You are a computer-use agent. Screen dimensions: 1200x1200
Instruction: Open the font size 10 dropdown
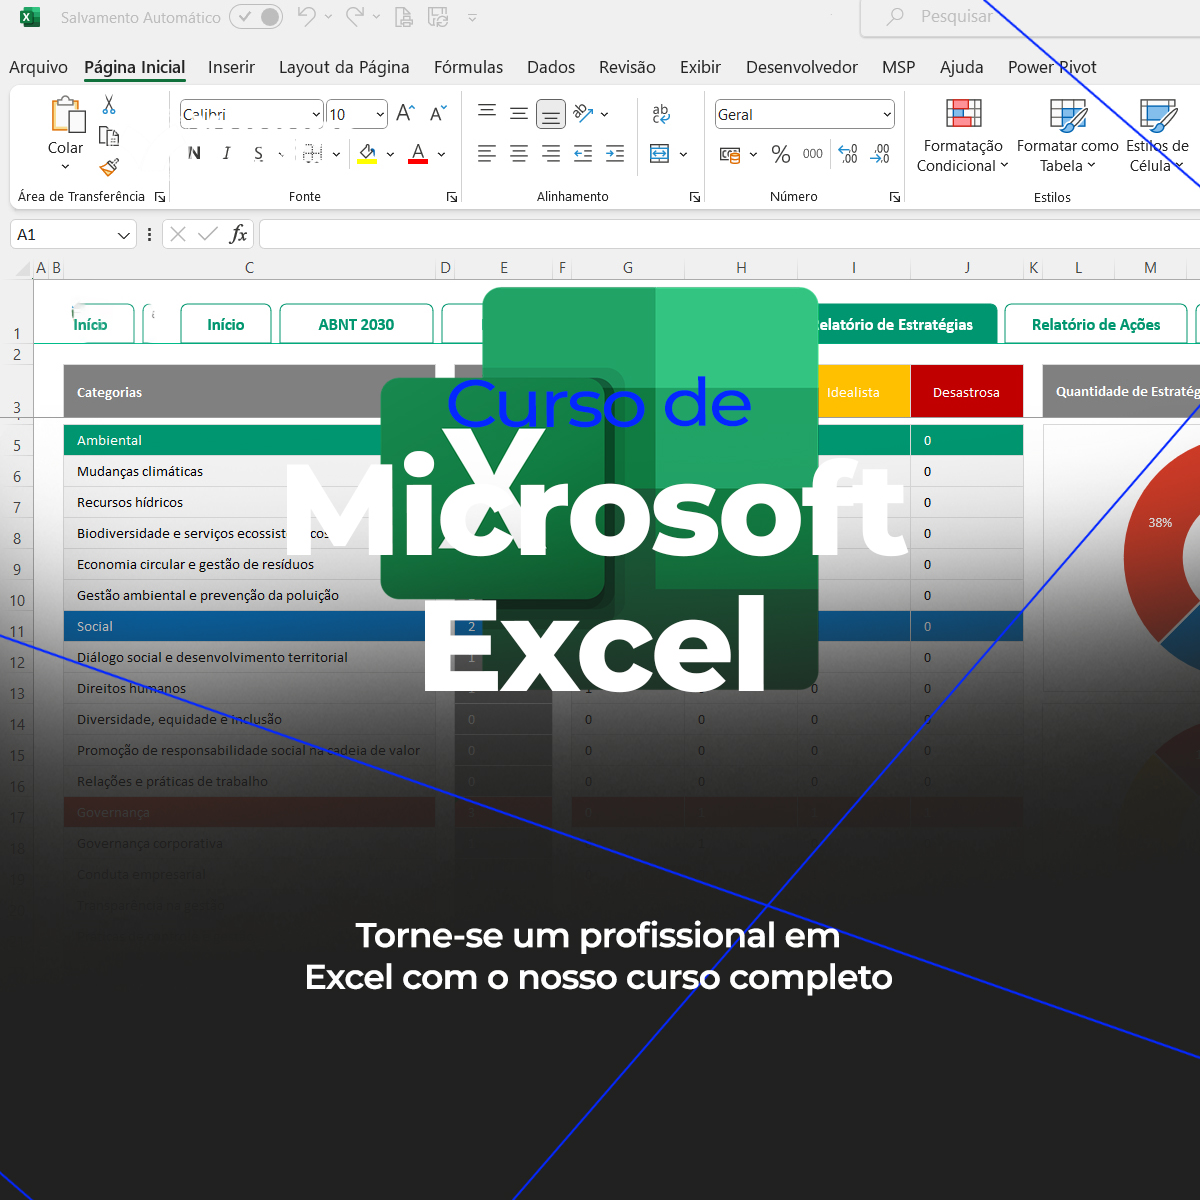pos(380,115)
